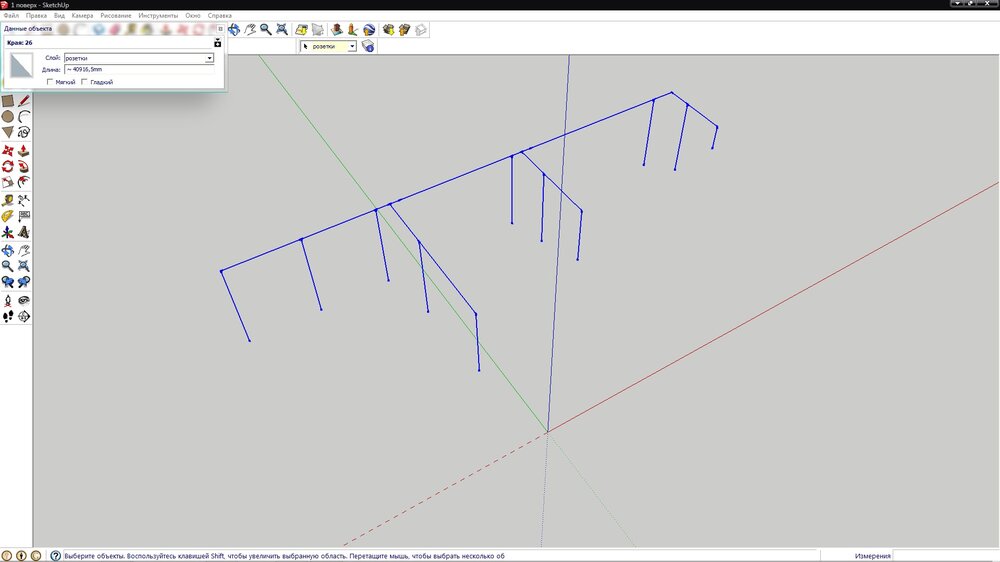Expand the Слой dropdown in entity info
The image size is (1000, 562).
point(209,58)
